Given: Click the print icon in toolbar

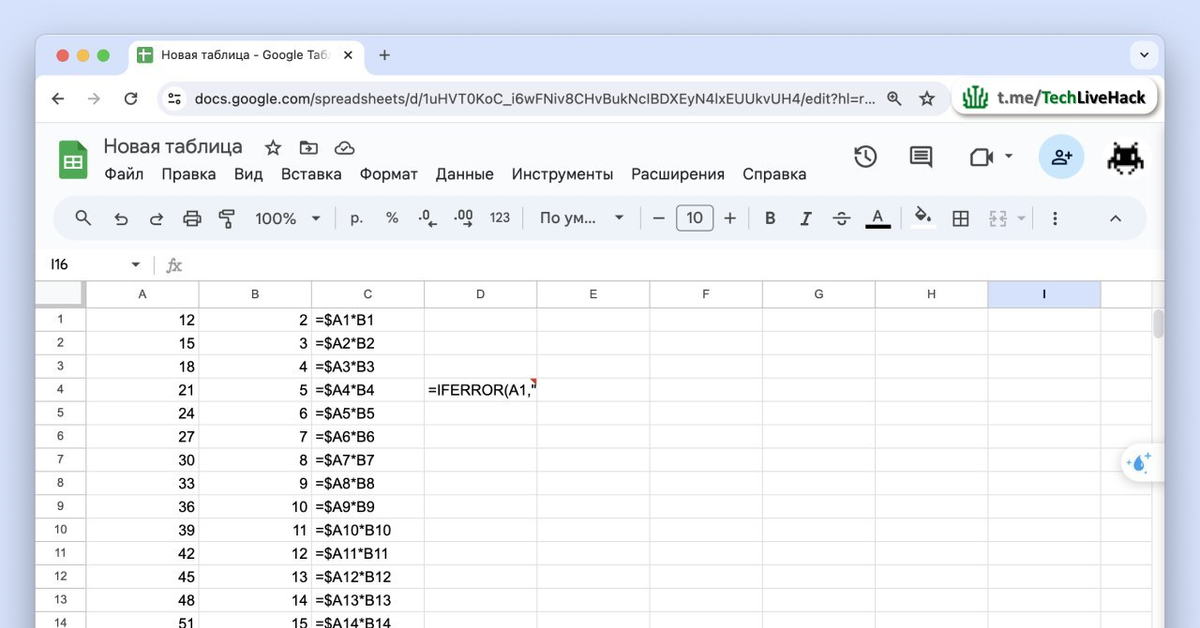Looking at the screenshot, I should (192, 218).
